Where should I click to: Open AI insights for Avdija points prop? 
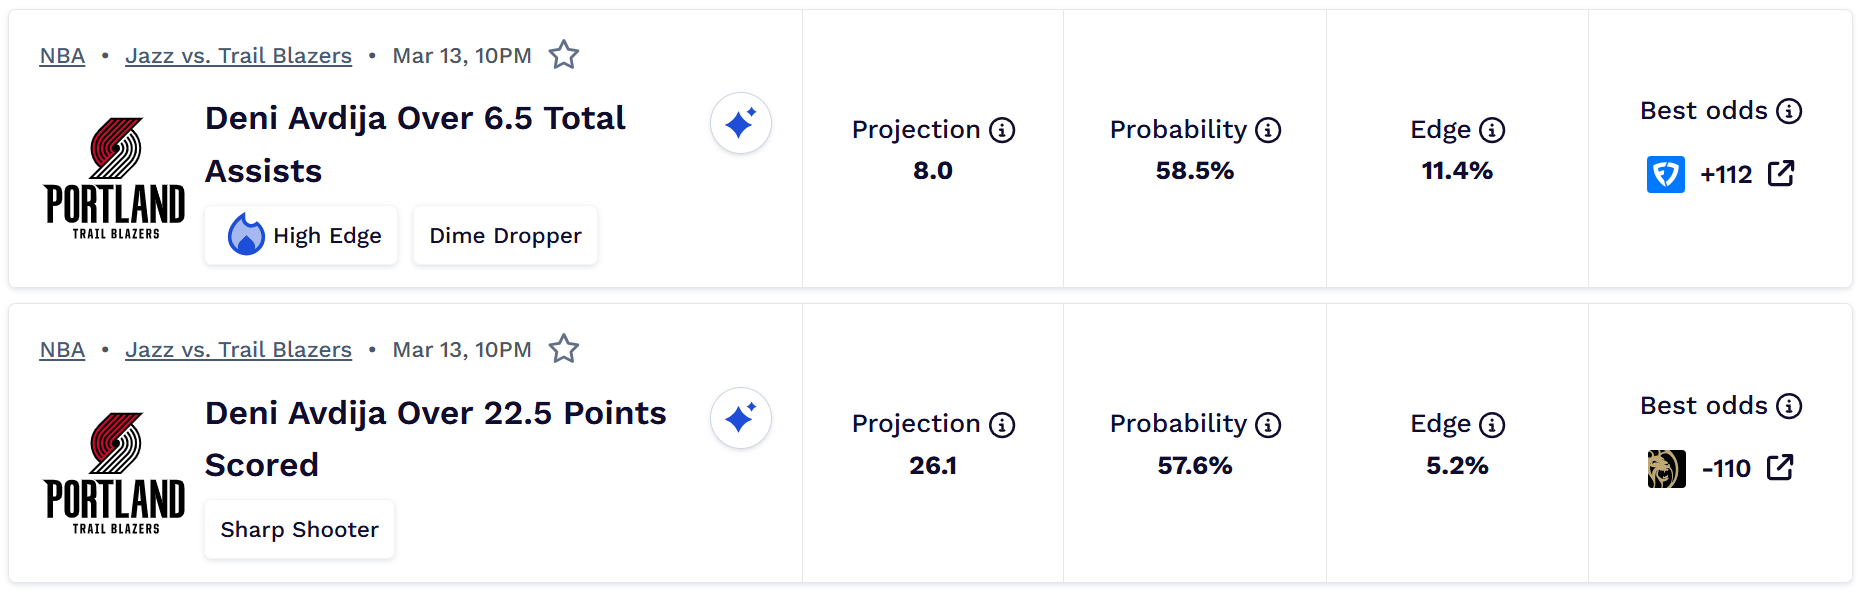click(740, 418)
